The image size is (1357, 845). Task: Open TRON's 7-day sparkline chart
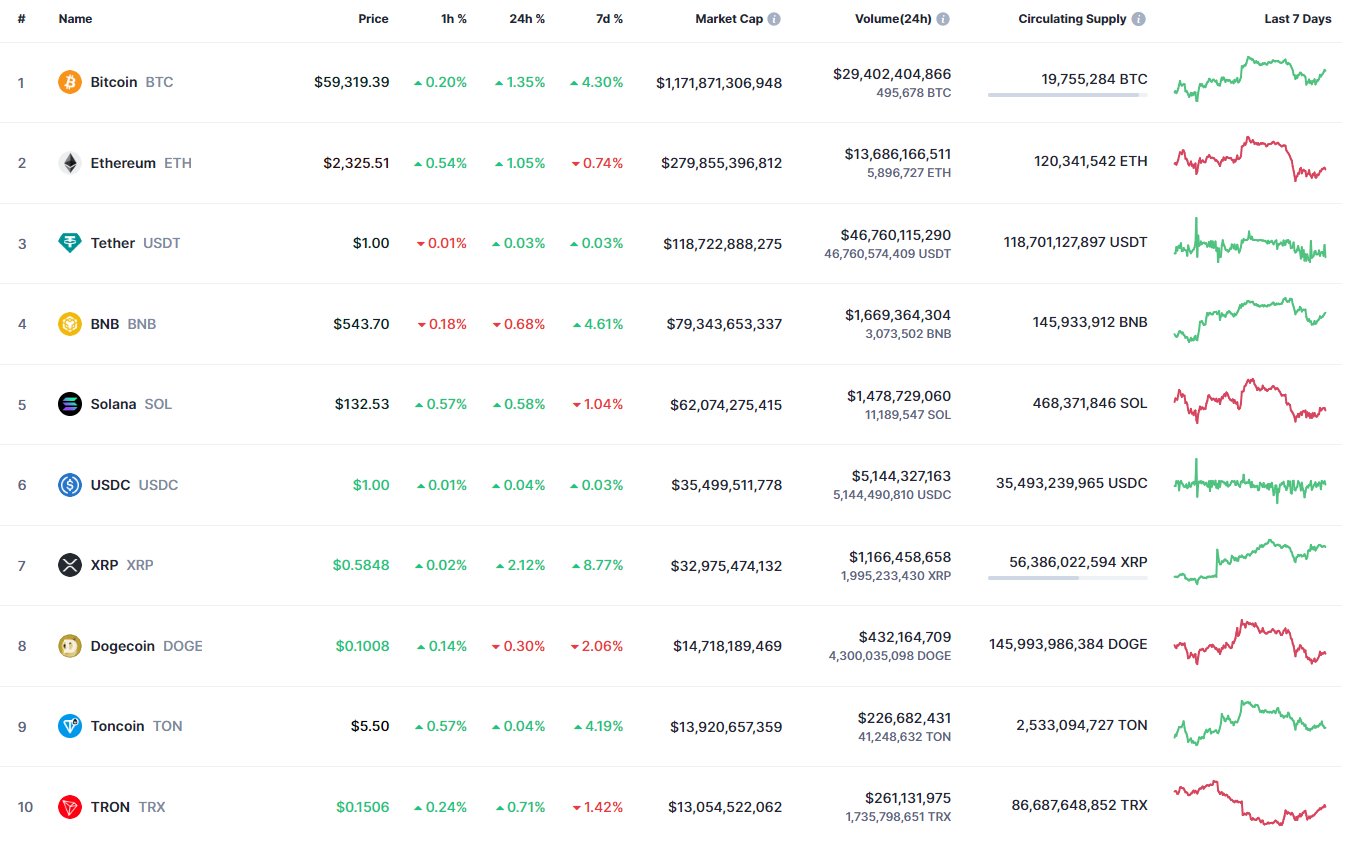click(1250, 803)
